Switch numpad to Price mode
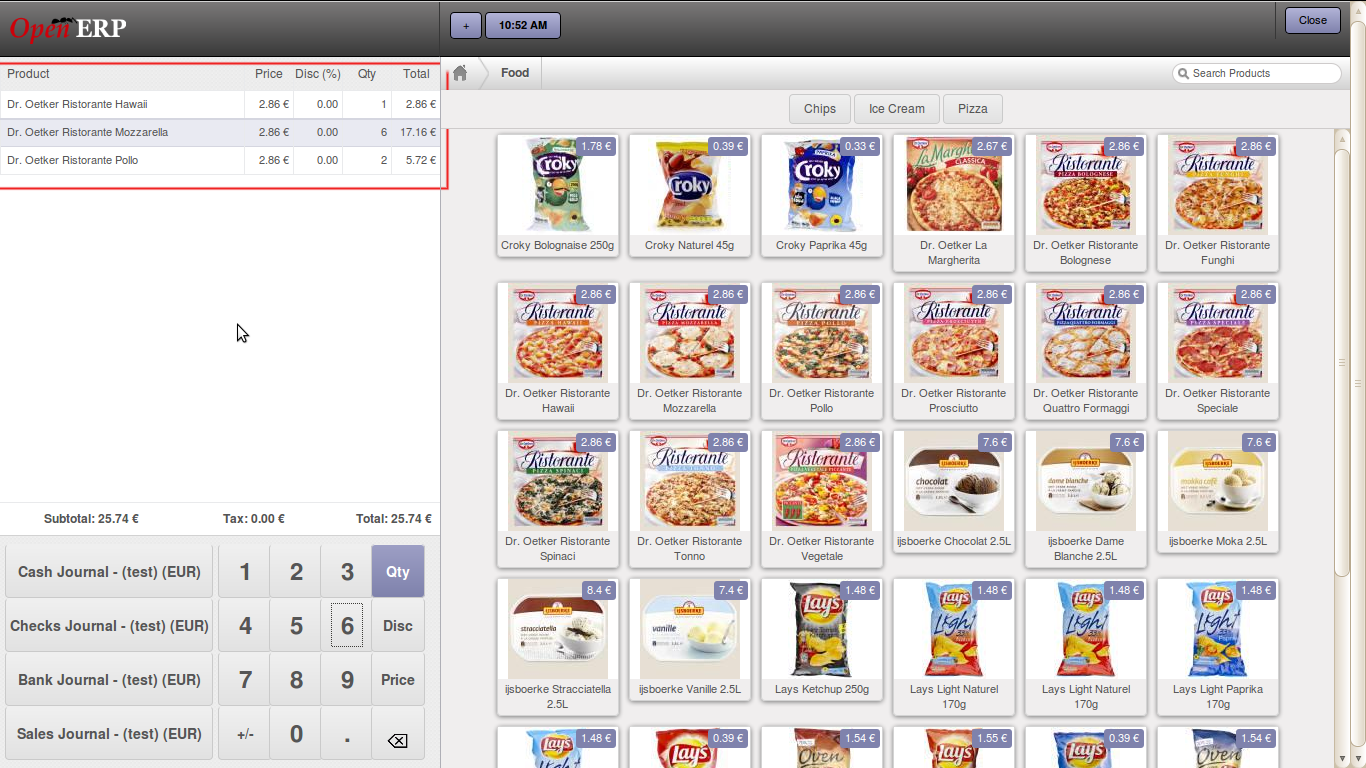The width and height of the screenshot is (1366, 768). (398, 680)
